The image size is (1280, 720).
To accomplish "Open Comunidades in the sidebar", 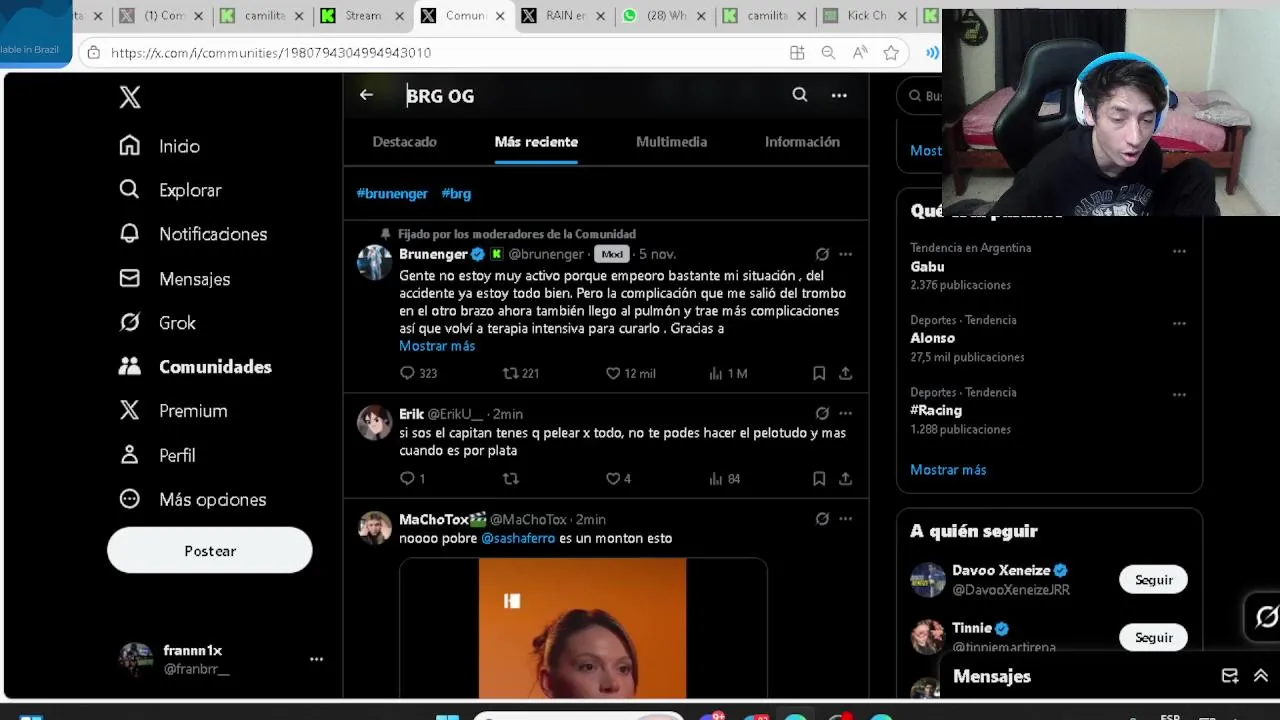I will click(x=195, y=367).
